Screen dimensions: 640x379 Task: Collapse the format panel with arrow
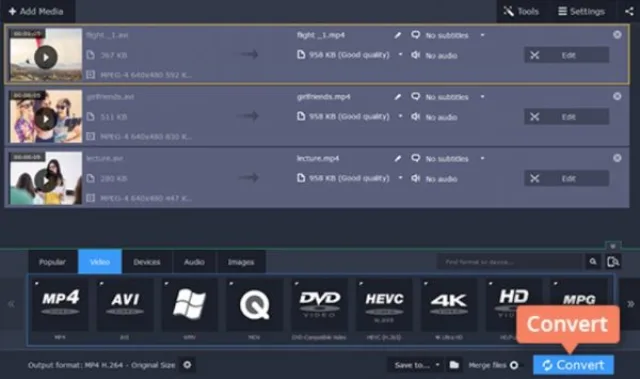pos(613,246)
